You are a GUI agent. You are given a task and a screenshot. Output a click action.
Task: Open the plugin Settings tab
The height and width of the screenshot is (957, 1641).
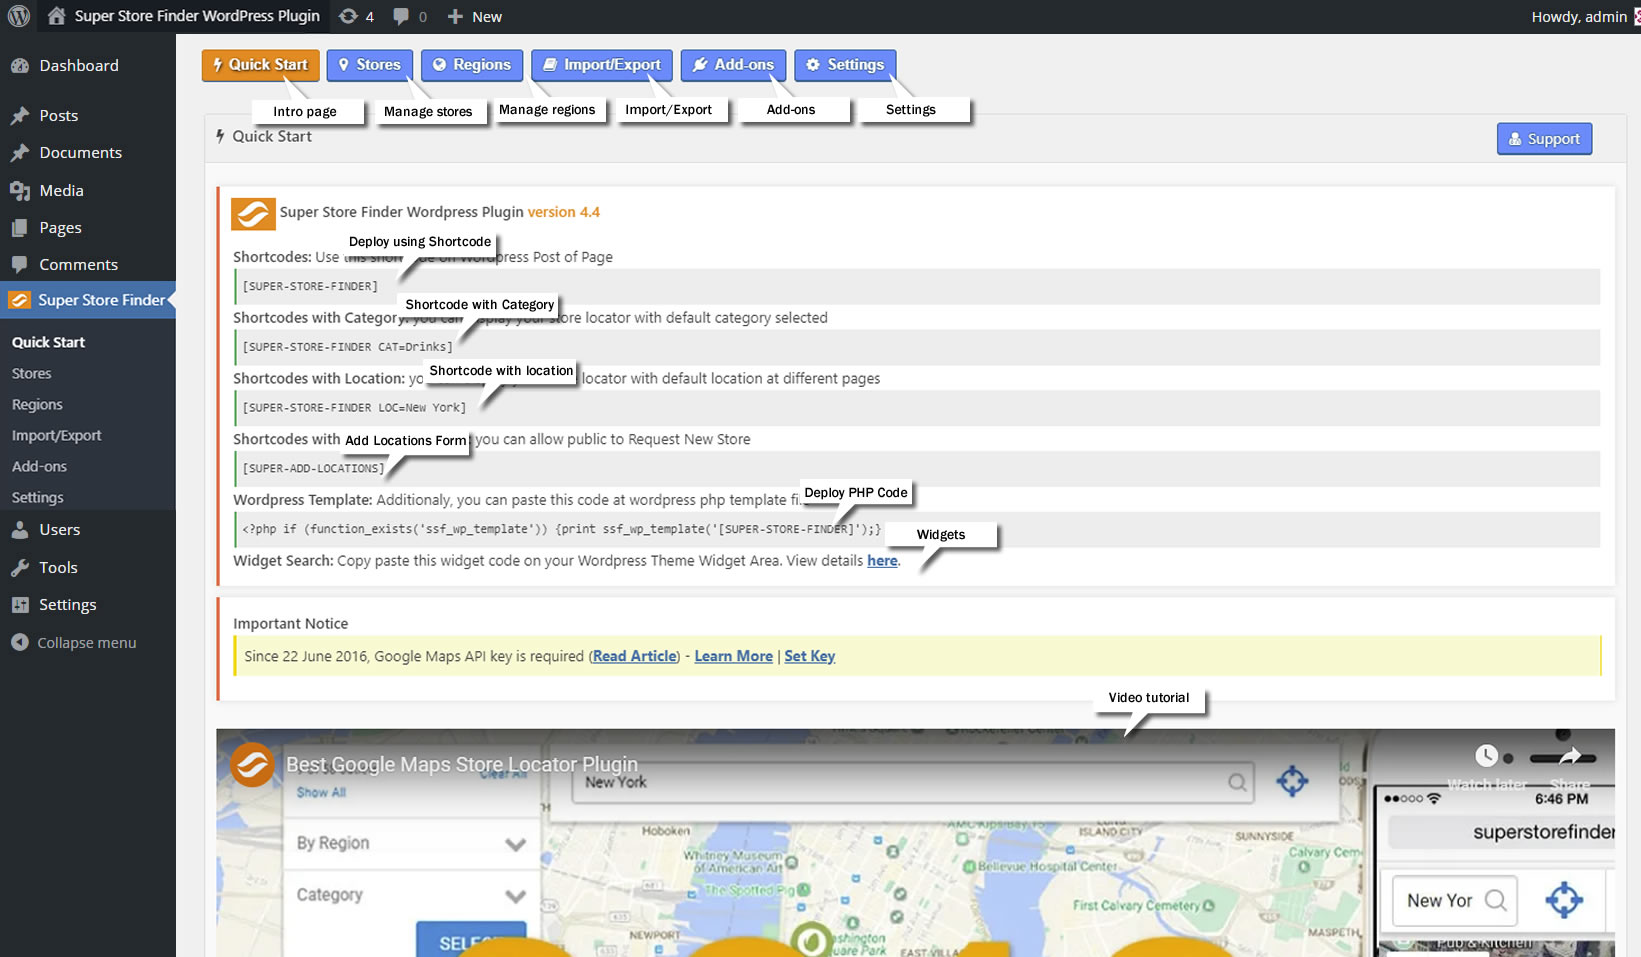[x=846, y=65]
